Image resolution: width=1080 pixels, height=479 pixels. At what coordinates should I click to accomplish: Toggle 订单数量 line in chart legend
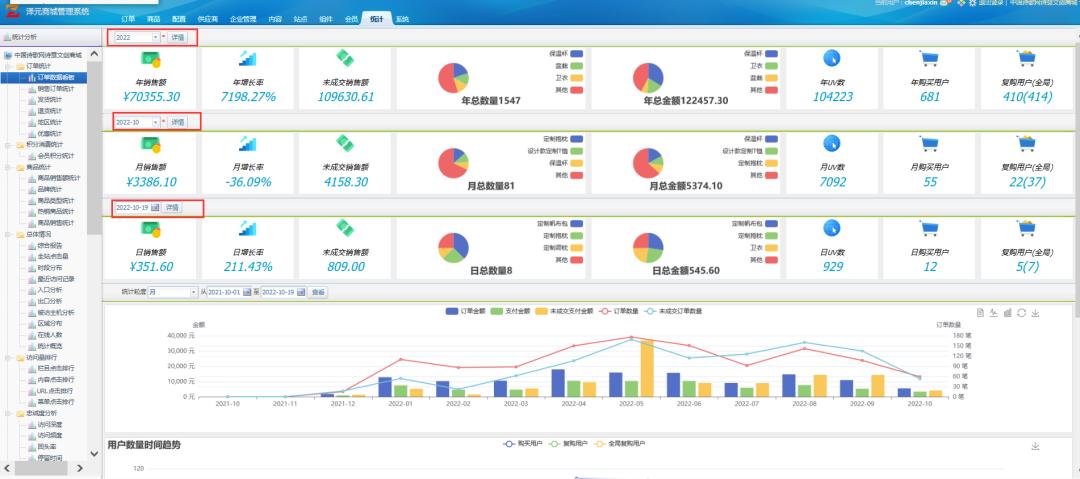[621, 312]
